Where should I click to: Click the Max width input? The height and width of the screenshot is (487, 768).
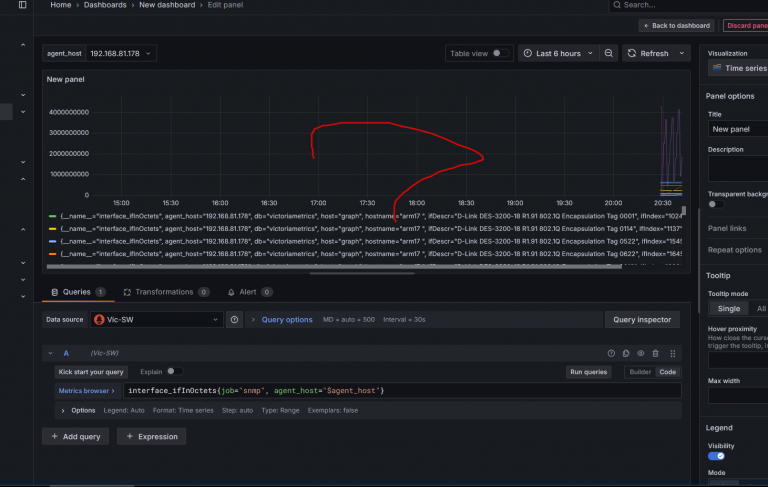point(738,396)
